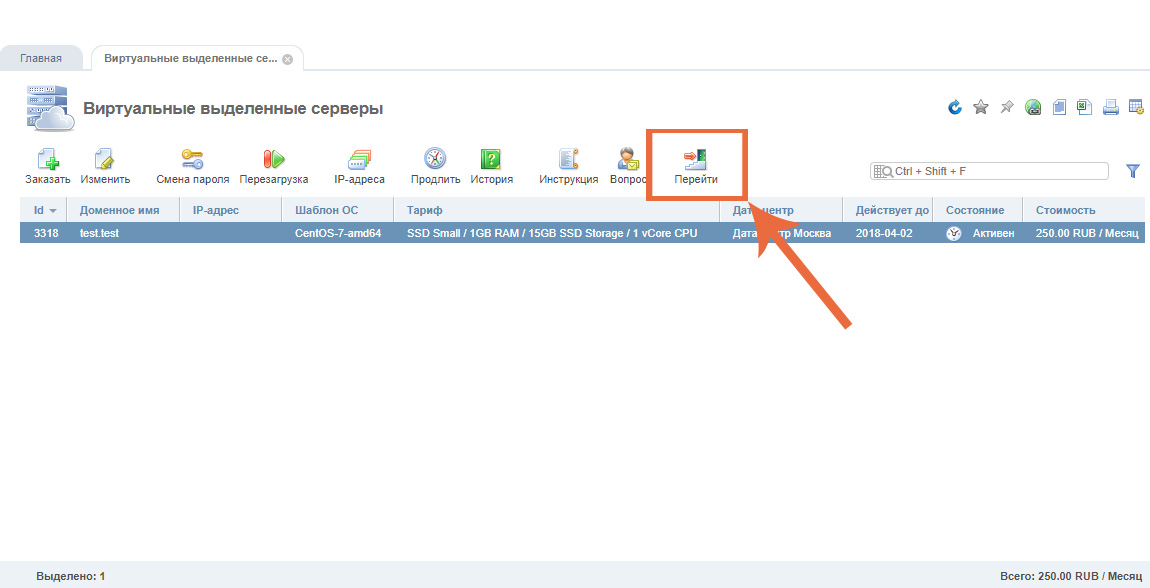The width and height of the screenshot is (1150, 588).
Task: Export table to Excel icon
Action: [1085, 108]
